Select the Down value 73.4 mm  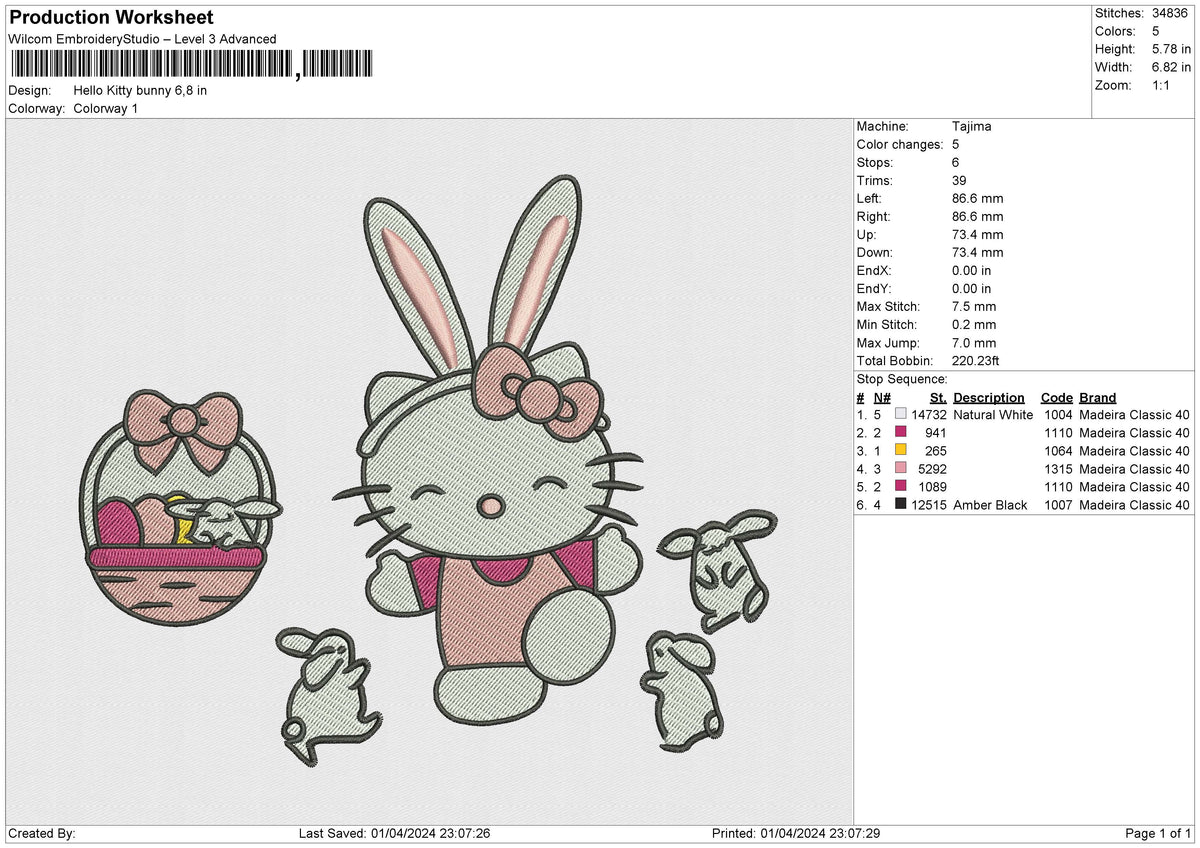pyautogui.click(x=978, y=252)
